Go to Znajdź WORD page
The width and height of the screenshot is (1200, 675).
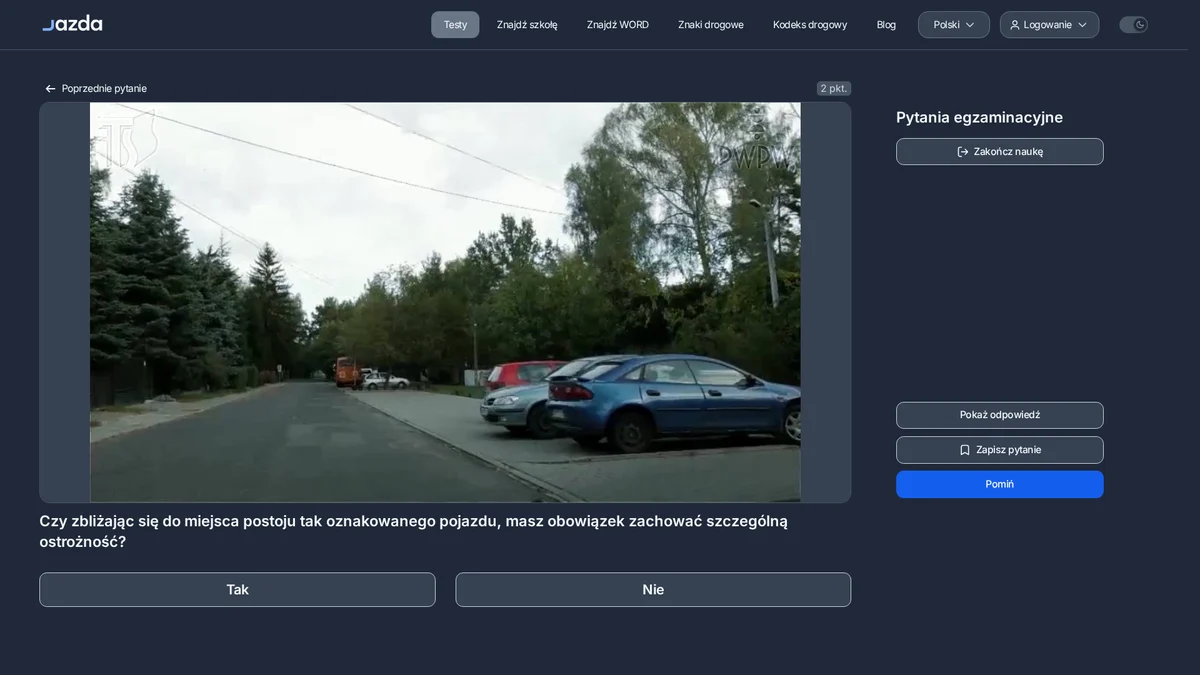[618, 25]
